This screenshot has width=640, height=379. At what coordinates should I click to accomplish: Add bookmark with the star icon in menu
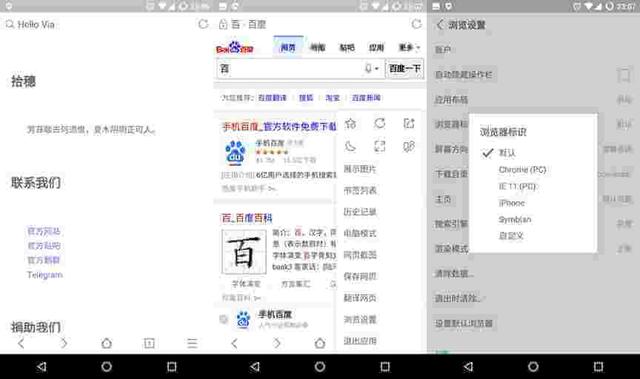point(351,123)
